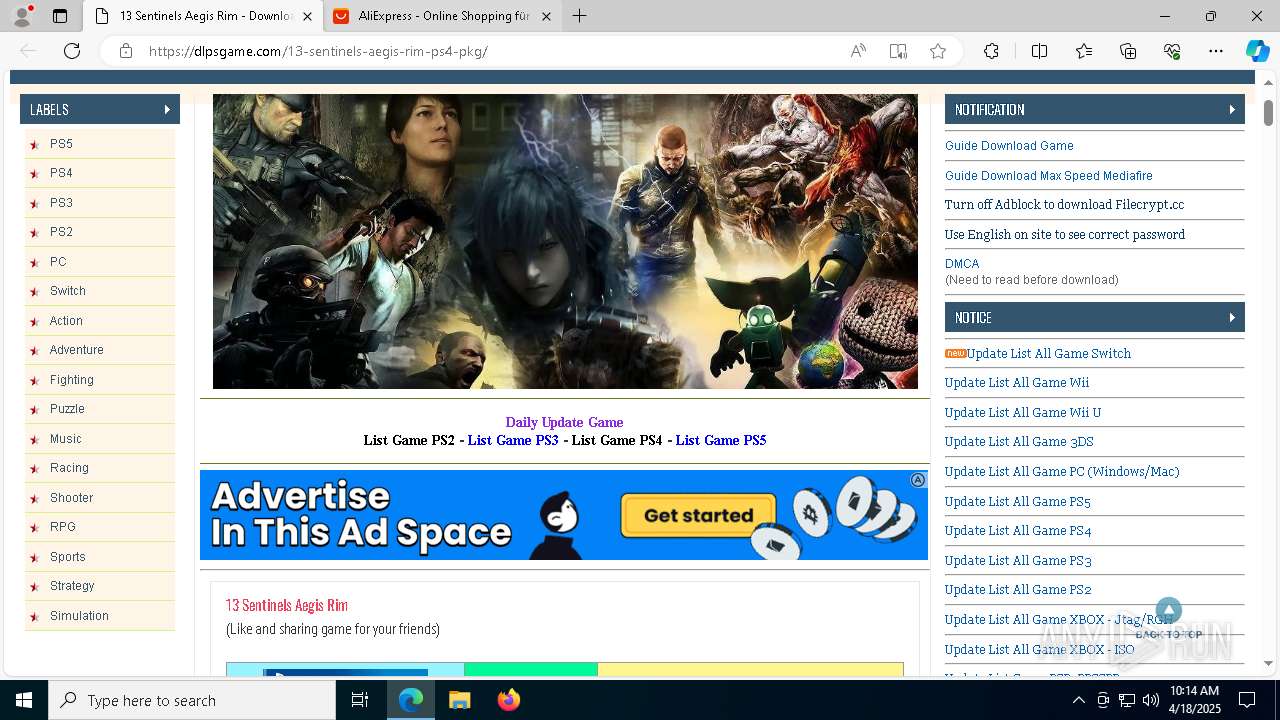Open the volume tray icon
This screenshot has width=1280, height=720.
coord(1150,700)
